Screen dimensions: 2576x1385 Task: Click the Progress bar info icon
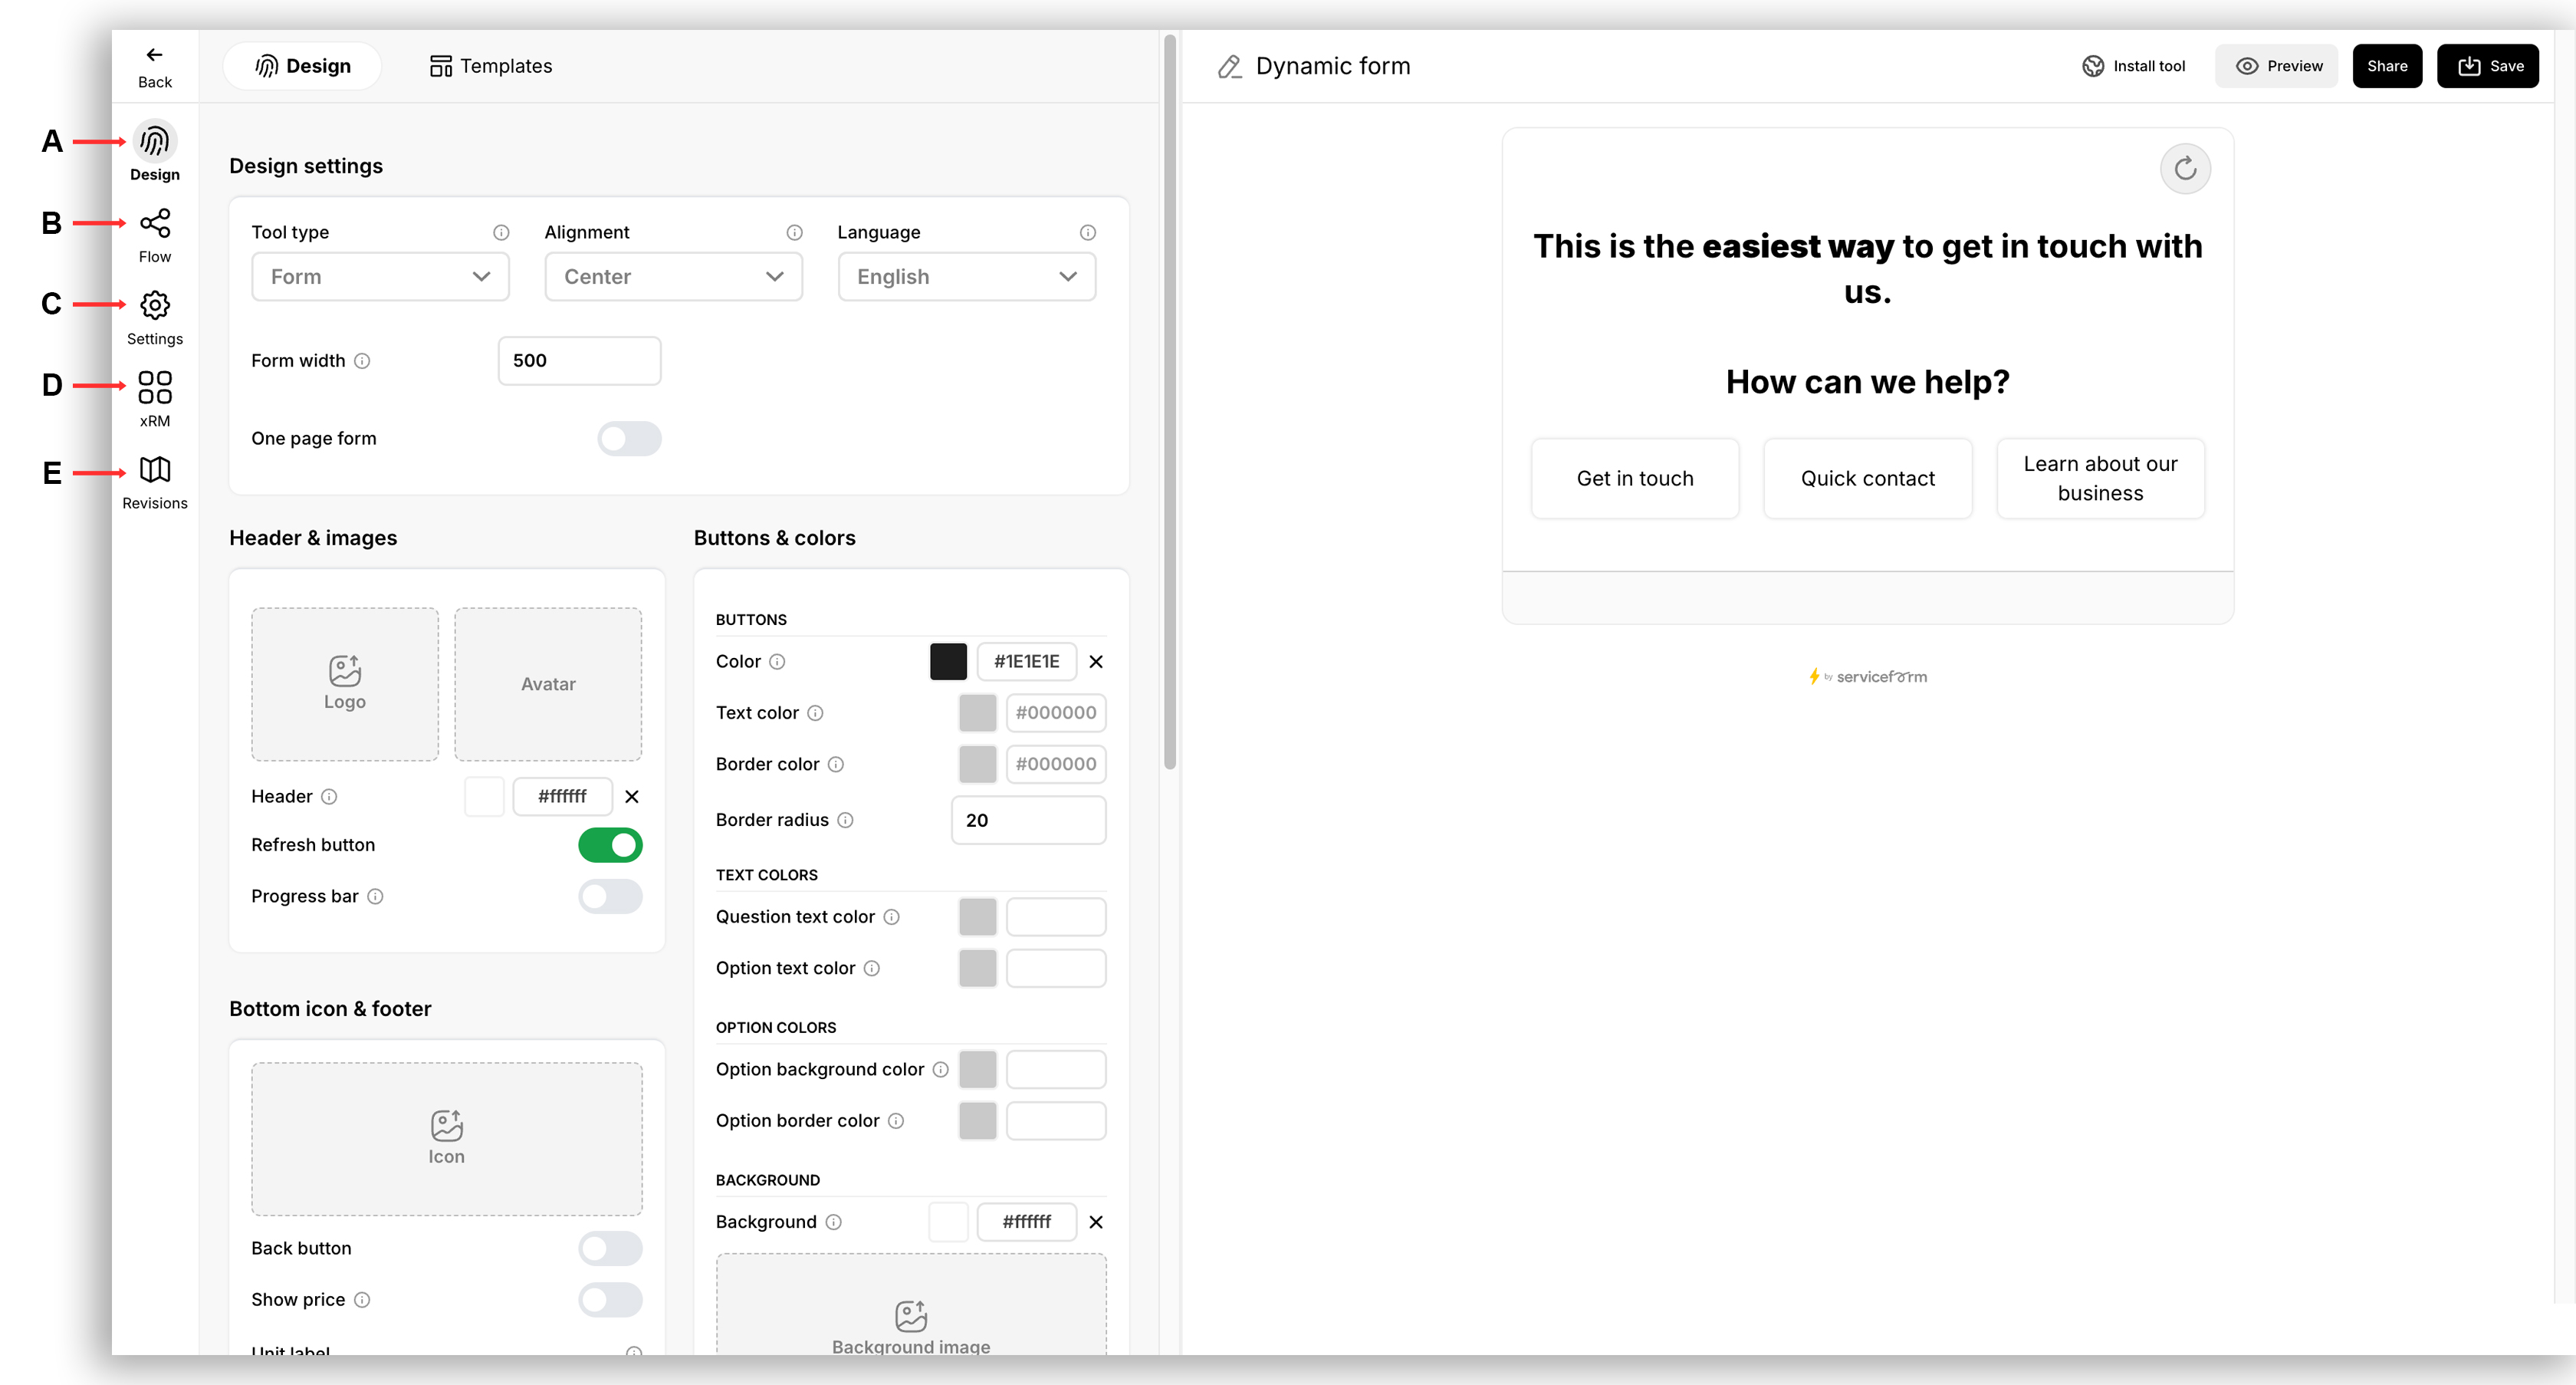pyautogui.click(x=375, y=897)
